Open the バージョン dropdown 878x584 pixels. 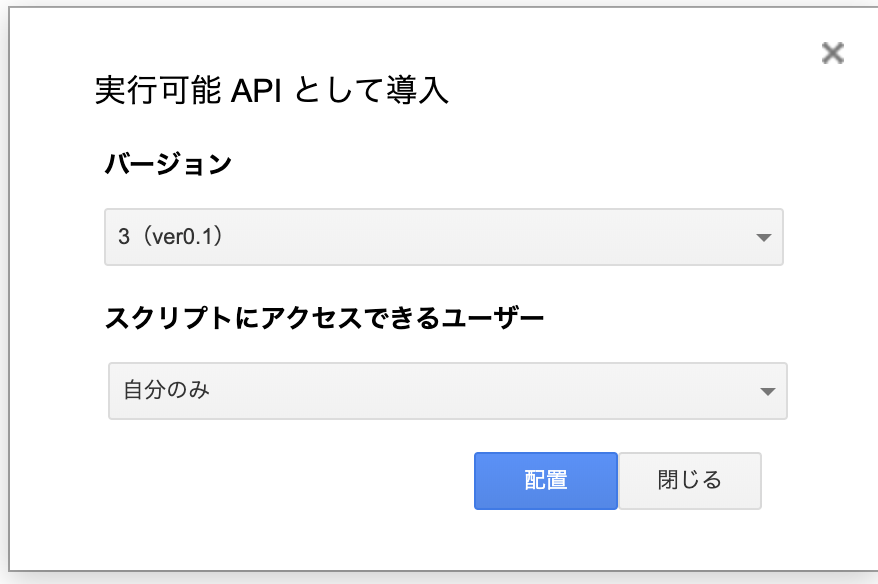point(443,237)
